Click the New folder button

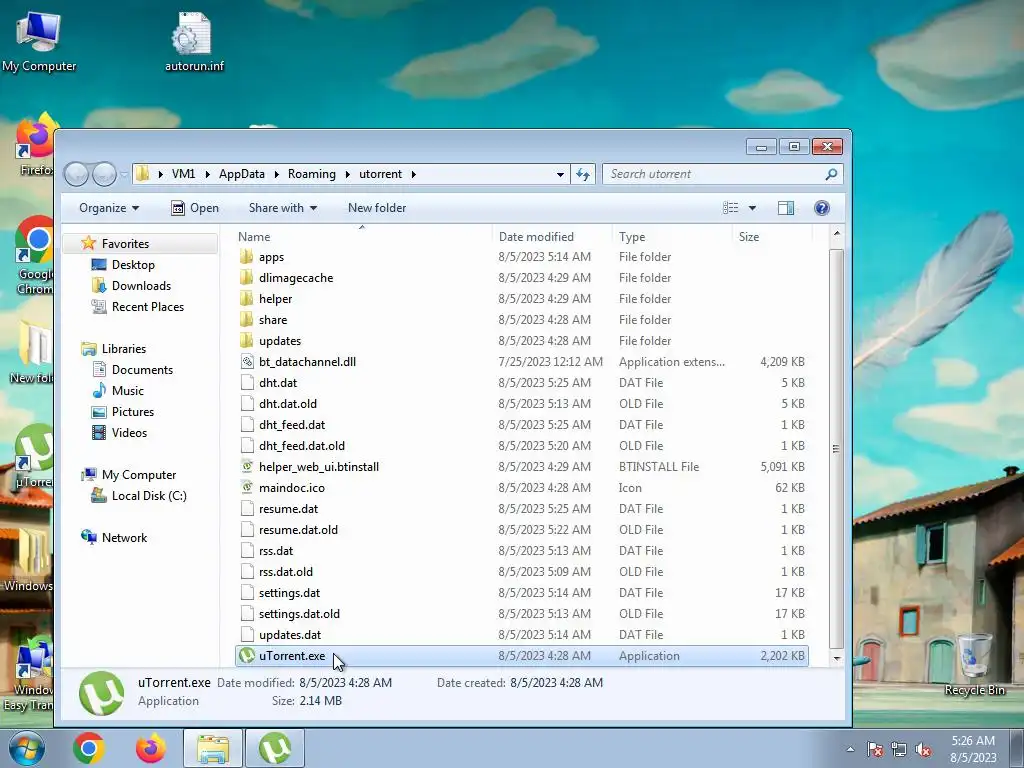click(x=377, y=208)
